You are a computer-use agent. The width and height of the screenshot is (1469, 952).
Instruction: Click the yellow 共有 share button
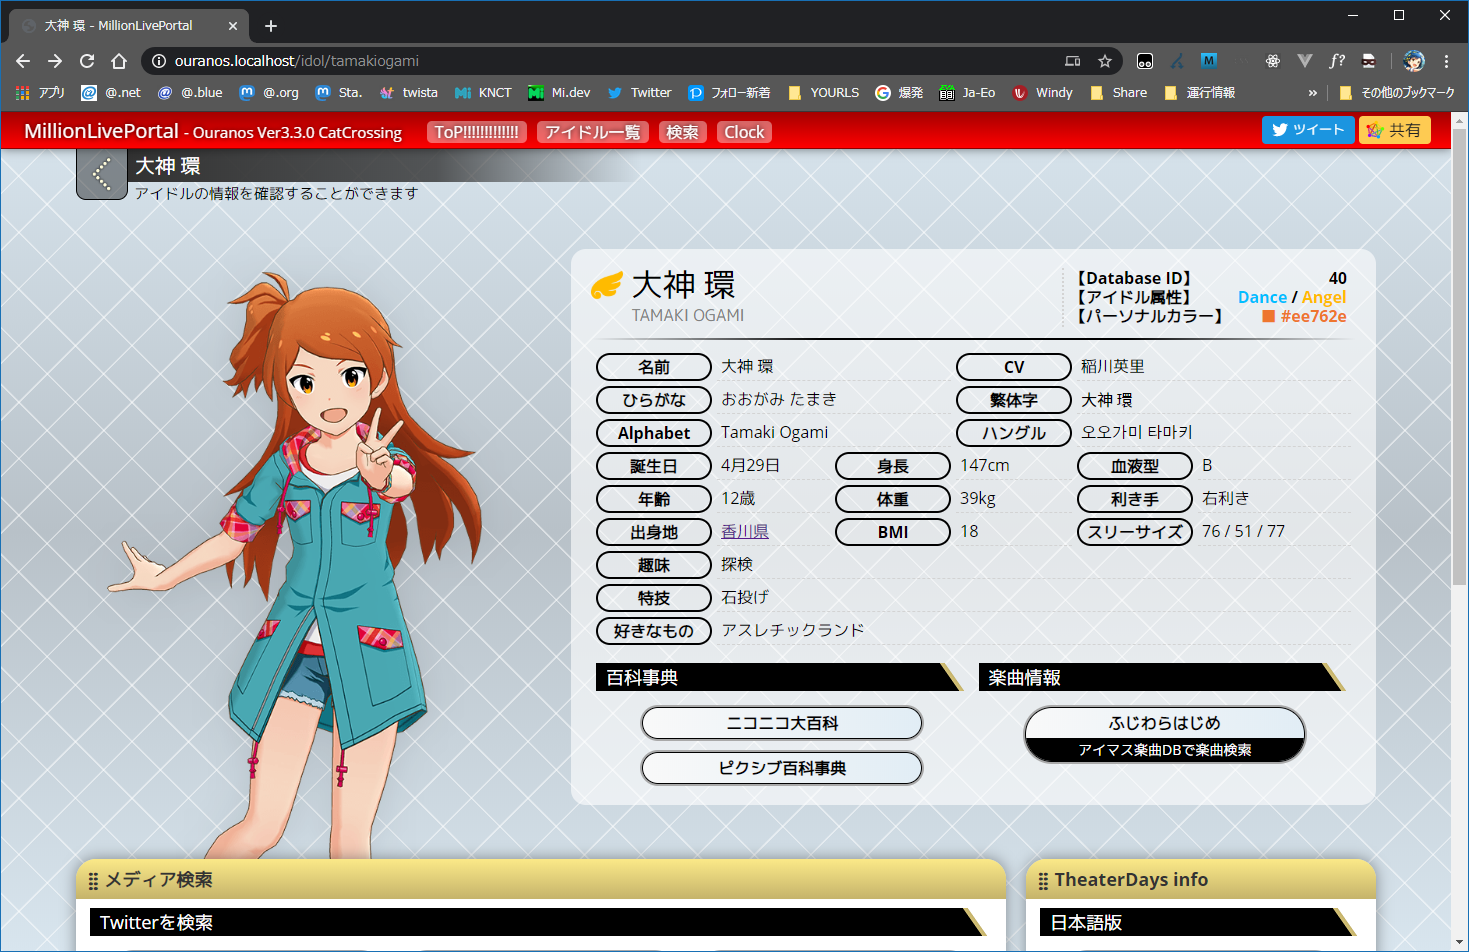(x=1395, y=130)
